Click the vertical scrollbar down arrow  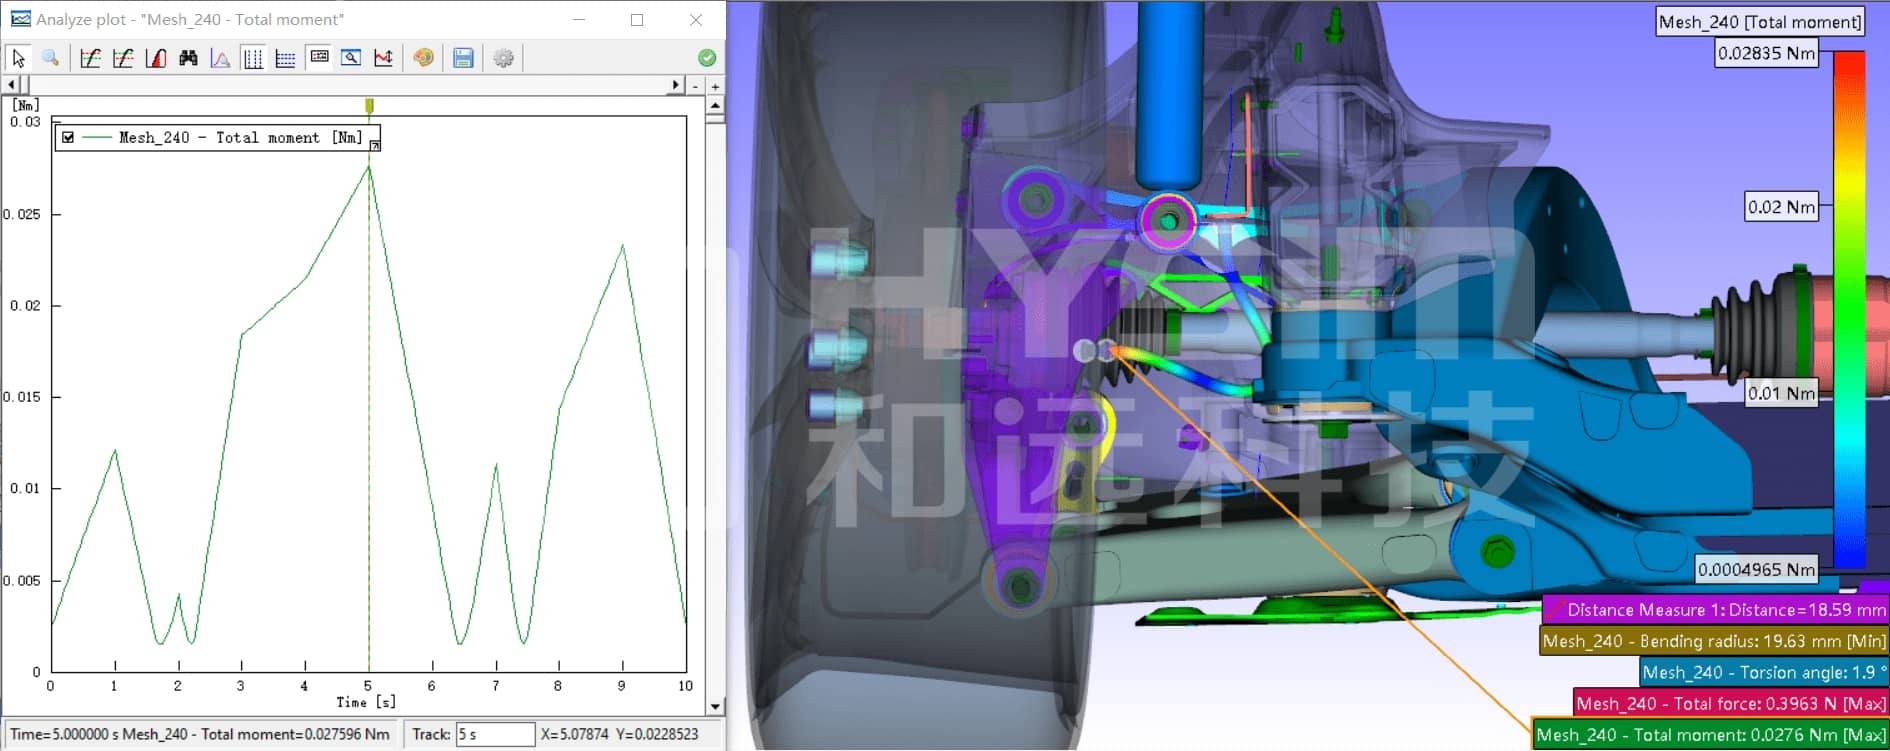pyautogui.click(x=715, y=706)
